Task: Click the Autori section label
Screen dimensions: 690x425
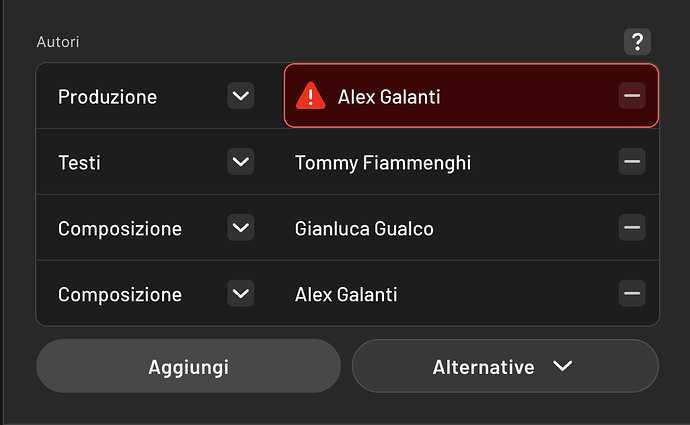Action: coord(58,42)
